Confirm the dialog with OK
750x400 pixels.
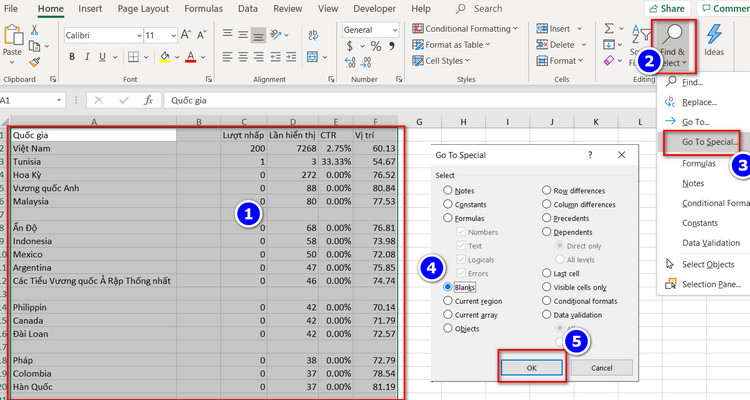pyautogui.click(x=531, y=368)
